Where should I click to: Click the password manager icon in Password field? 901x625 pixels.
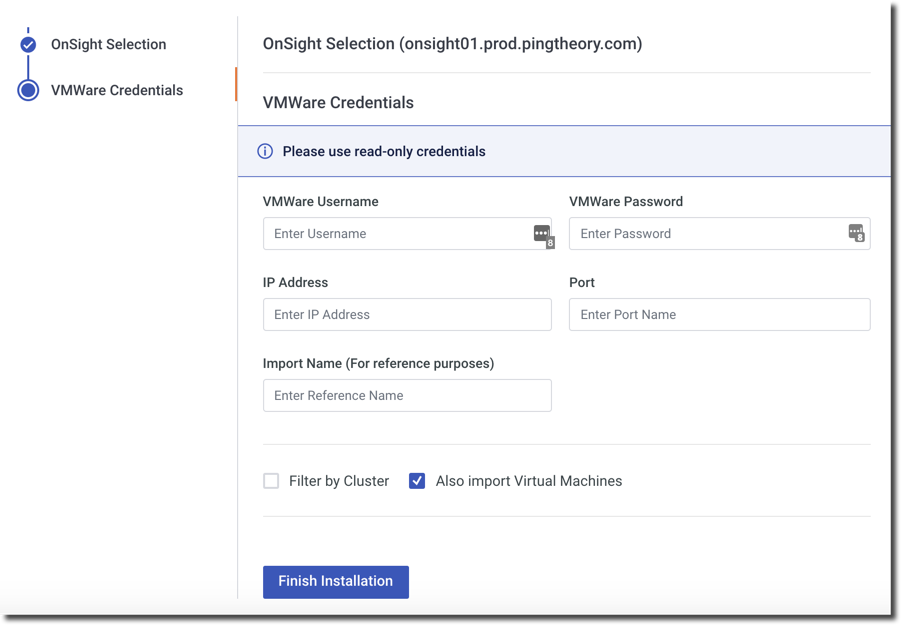coord(856,233)
